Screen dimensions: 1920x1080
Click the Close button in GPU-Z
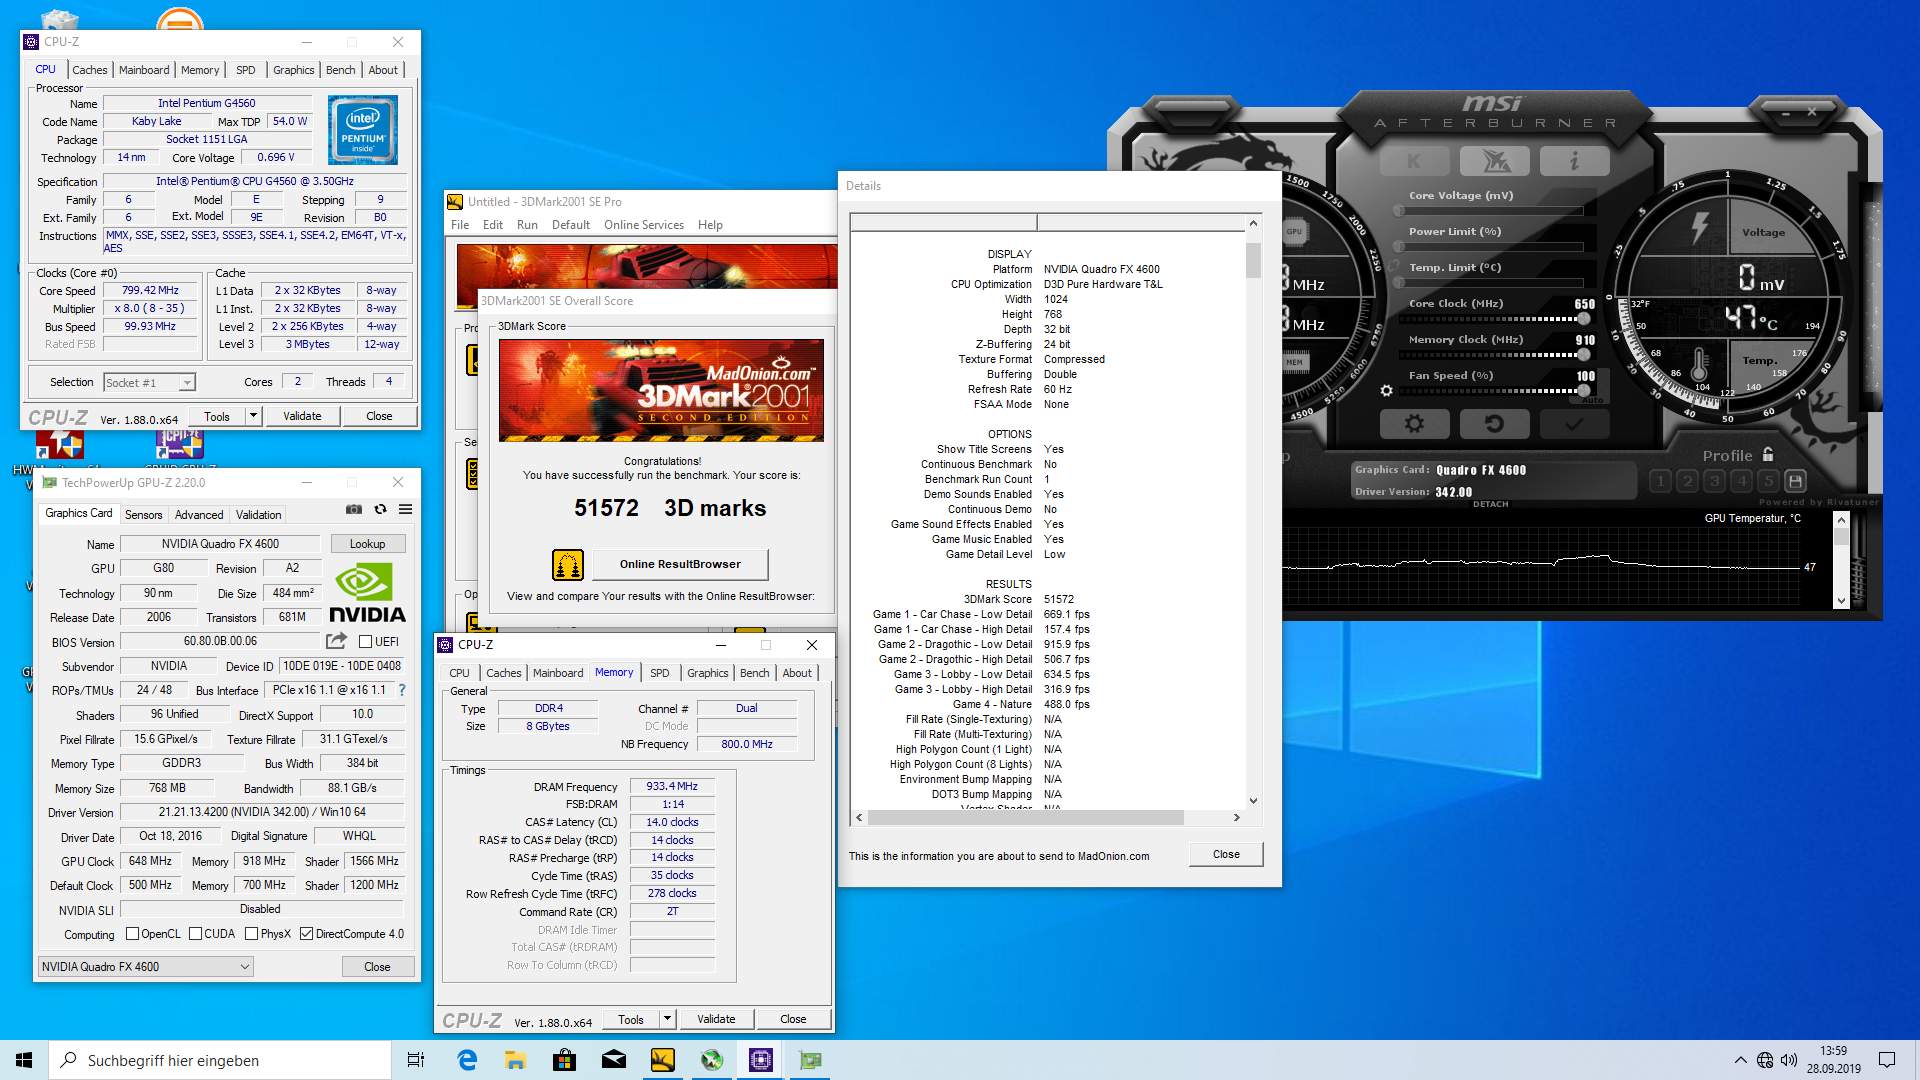coord(377,967)
